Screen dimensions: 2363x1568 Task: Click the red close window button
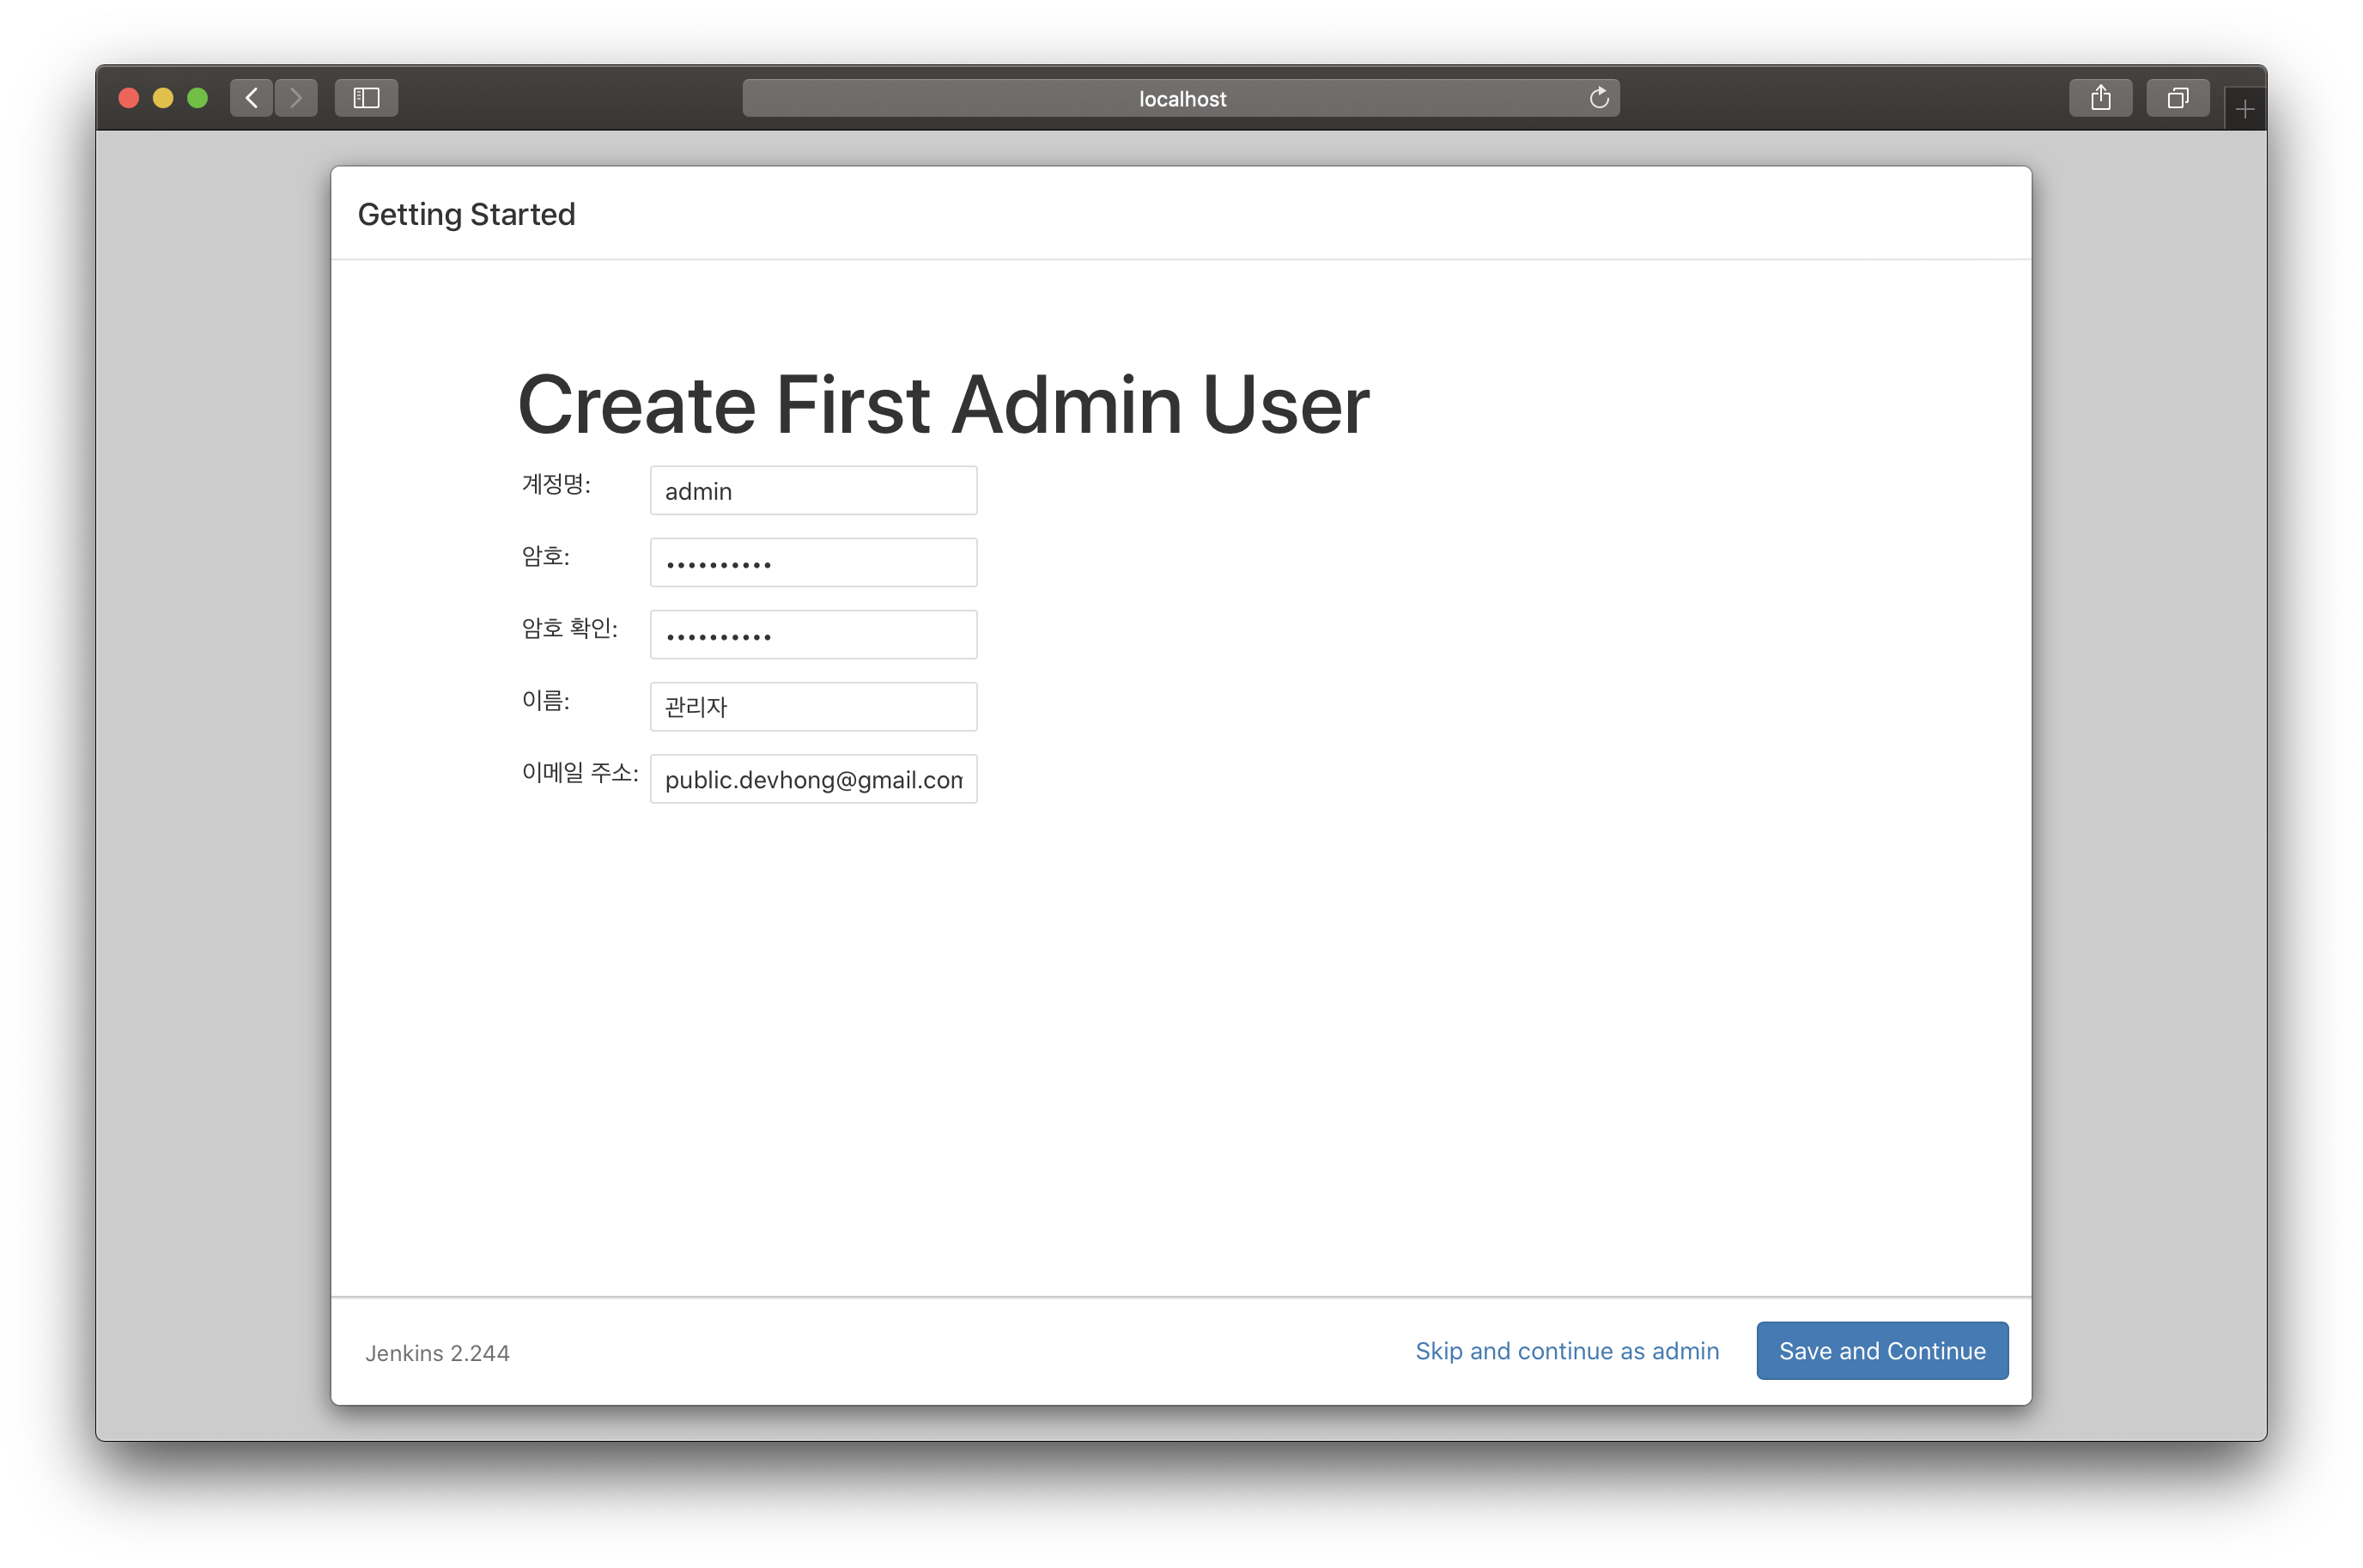coord(129,98)
